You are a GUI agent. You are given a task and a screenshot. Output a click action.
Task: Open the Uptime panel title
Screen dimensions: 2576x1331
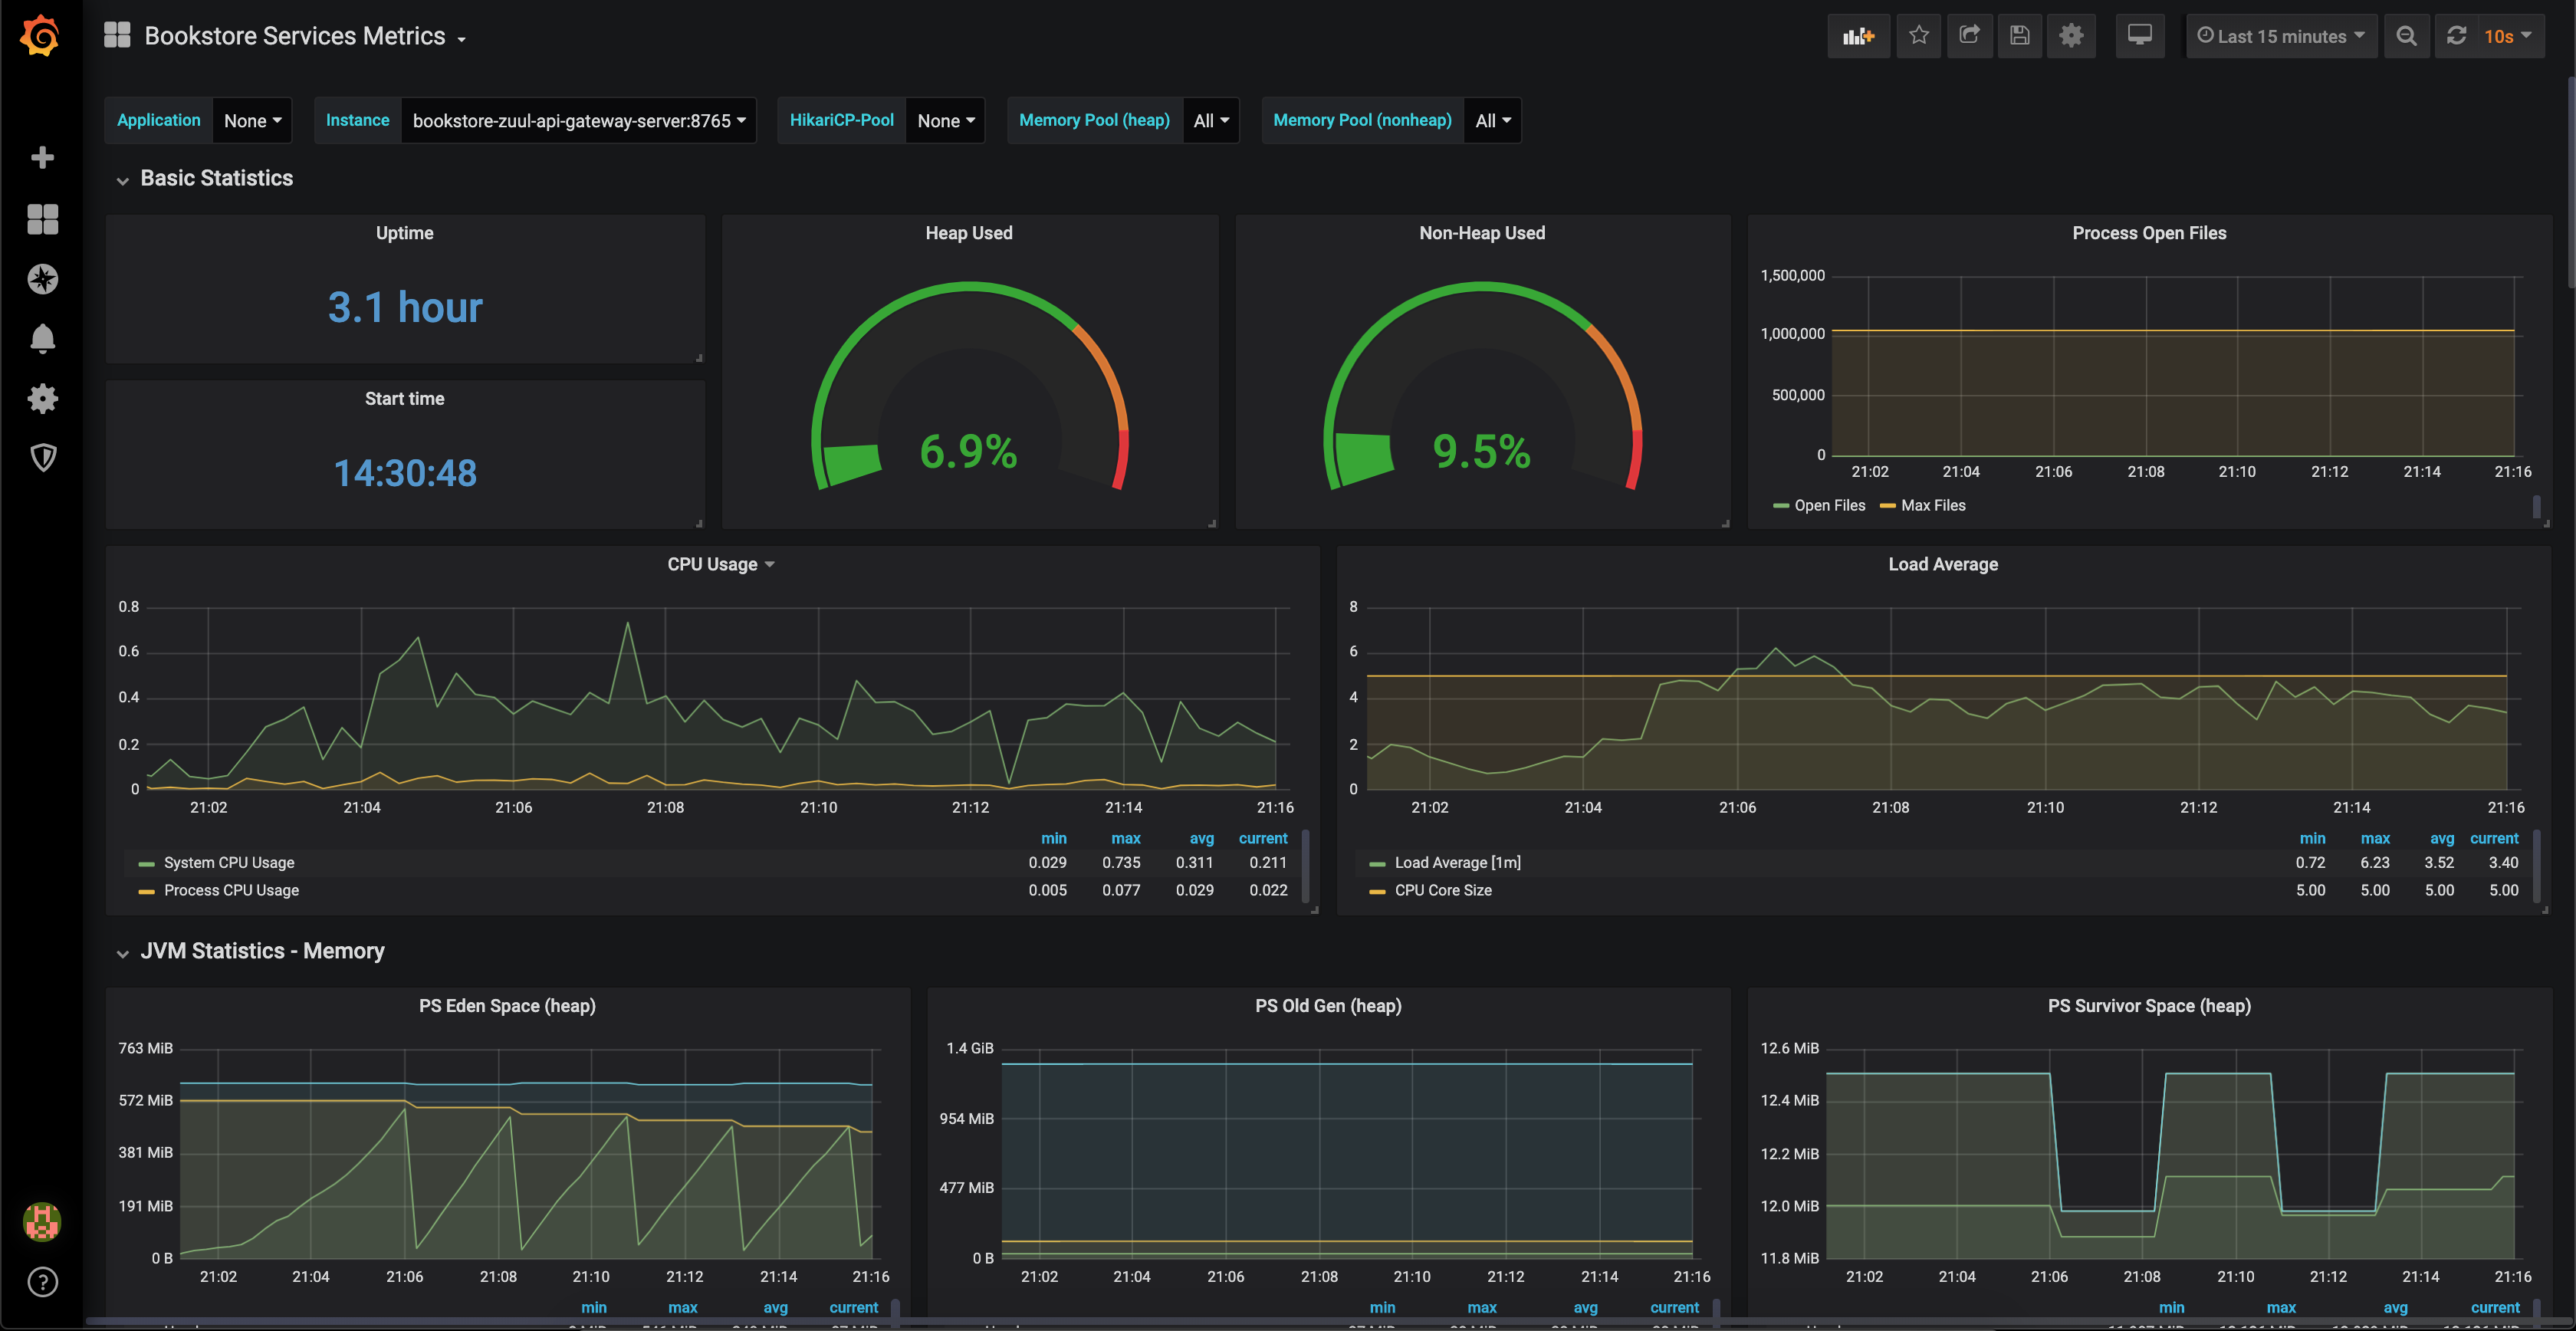404,233
